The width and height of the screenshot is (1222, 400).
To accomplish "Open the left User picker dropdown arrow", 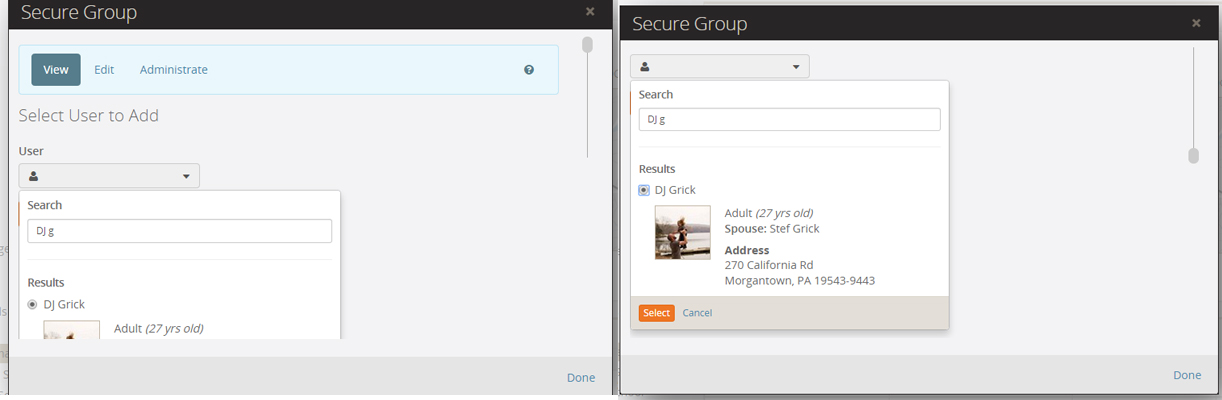I will coord(186,177).
